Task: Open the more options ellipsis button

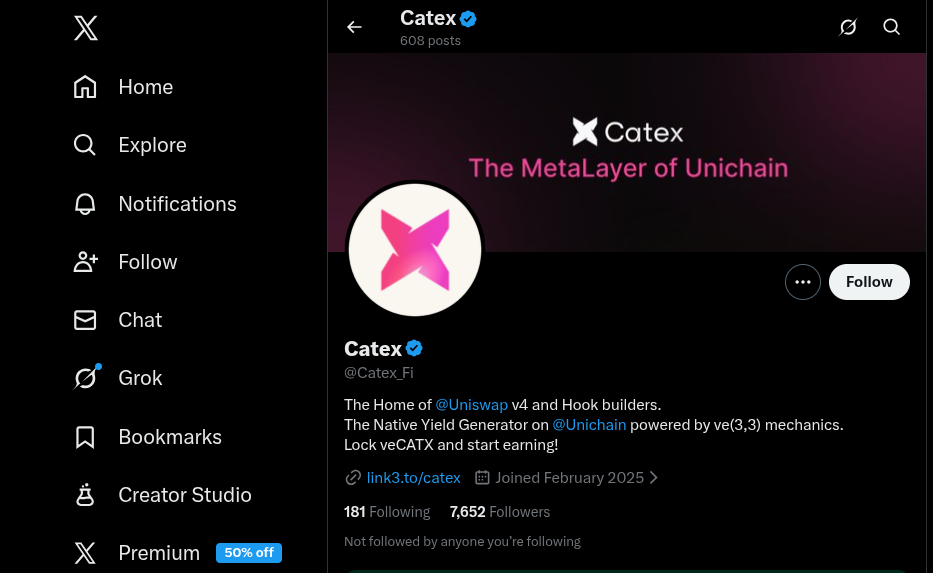Action: (802, 282)
